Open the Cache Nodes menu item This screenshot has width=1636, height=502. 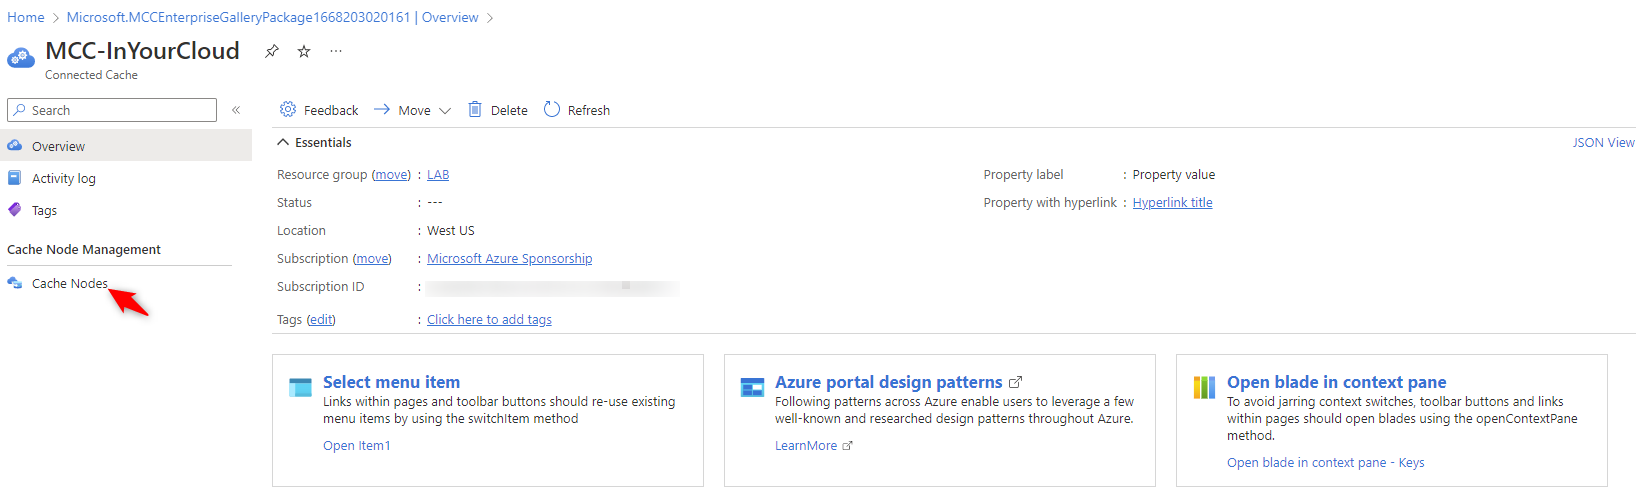click(x=69, y=284)
